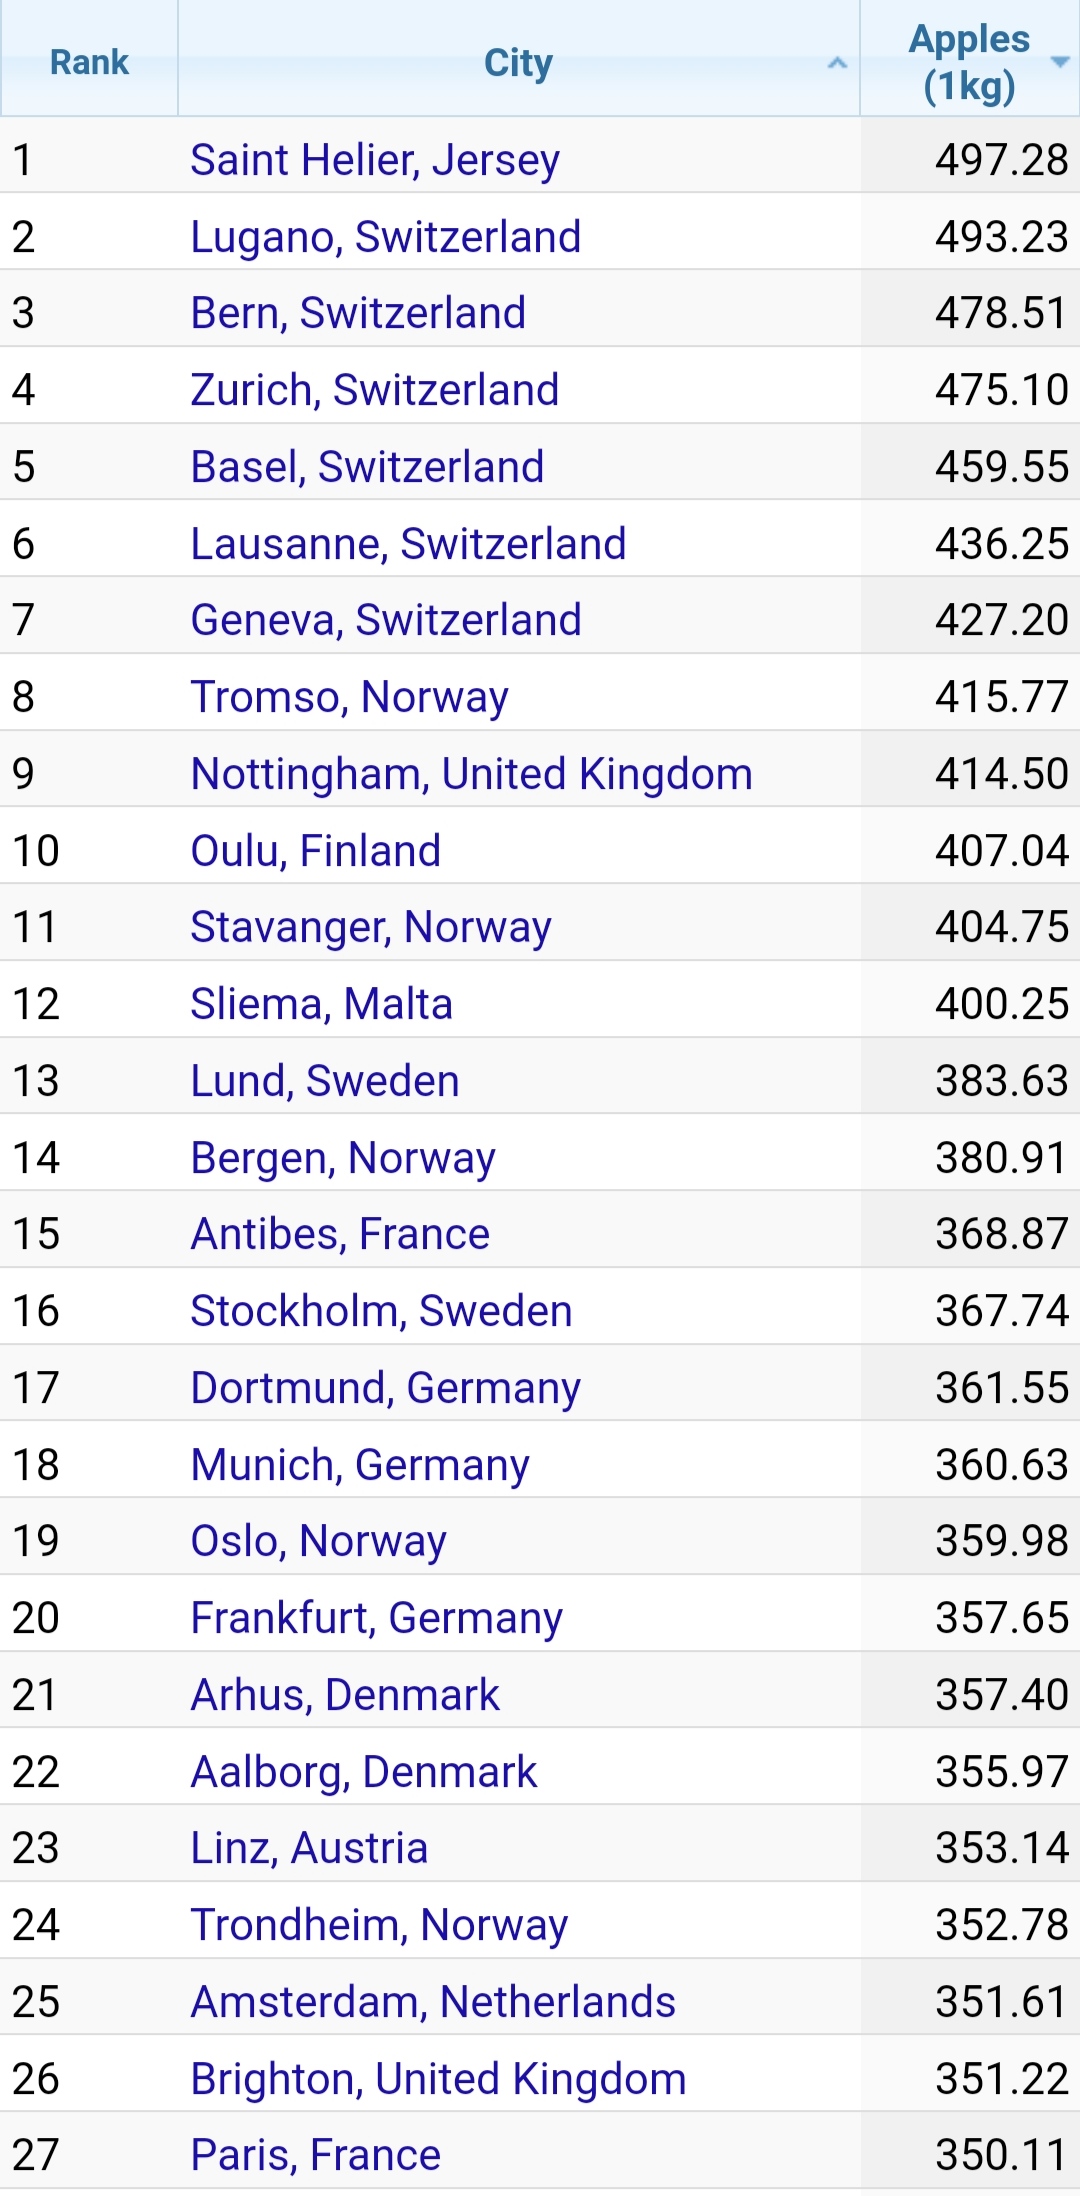Click the Paris, France link
This screenshot has width=1080, height=2196.
click(316, 2155)
